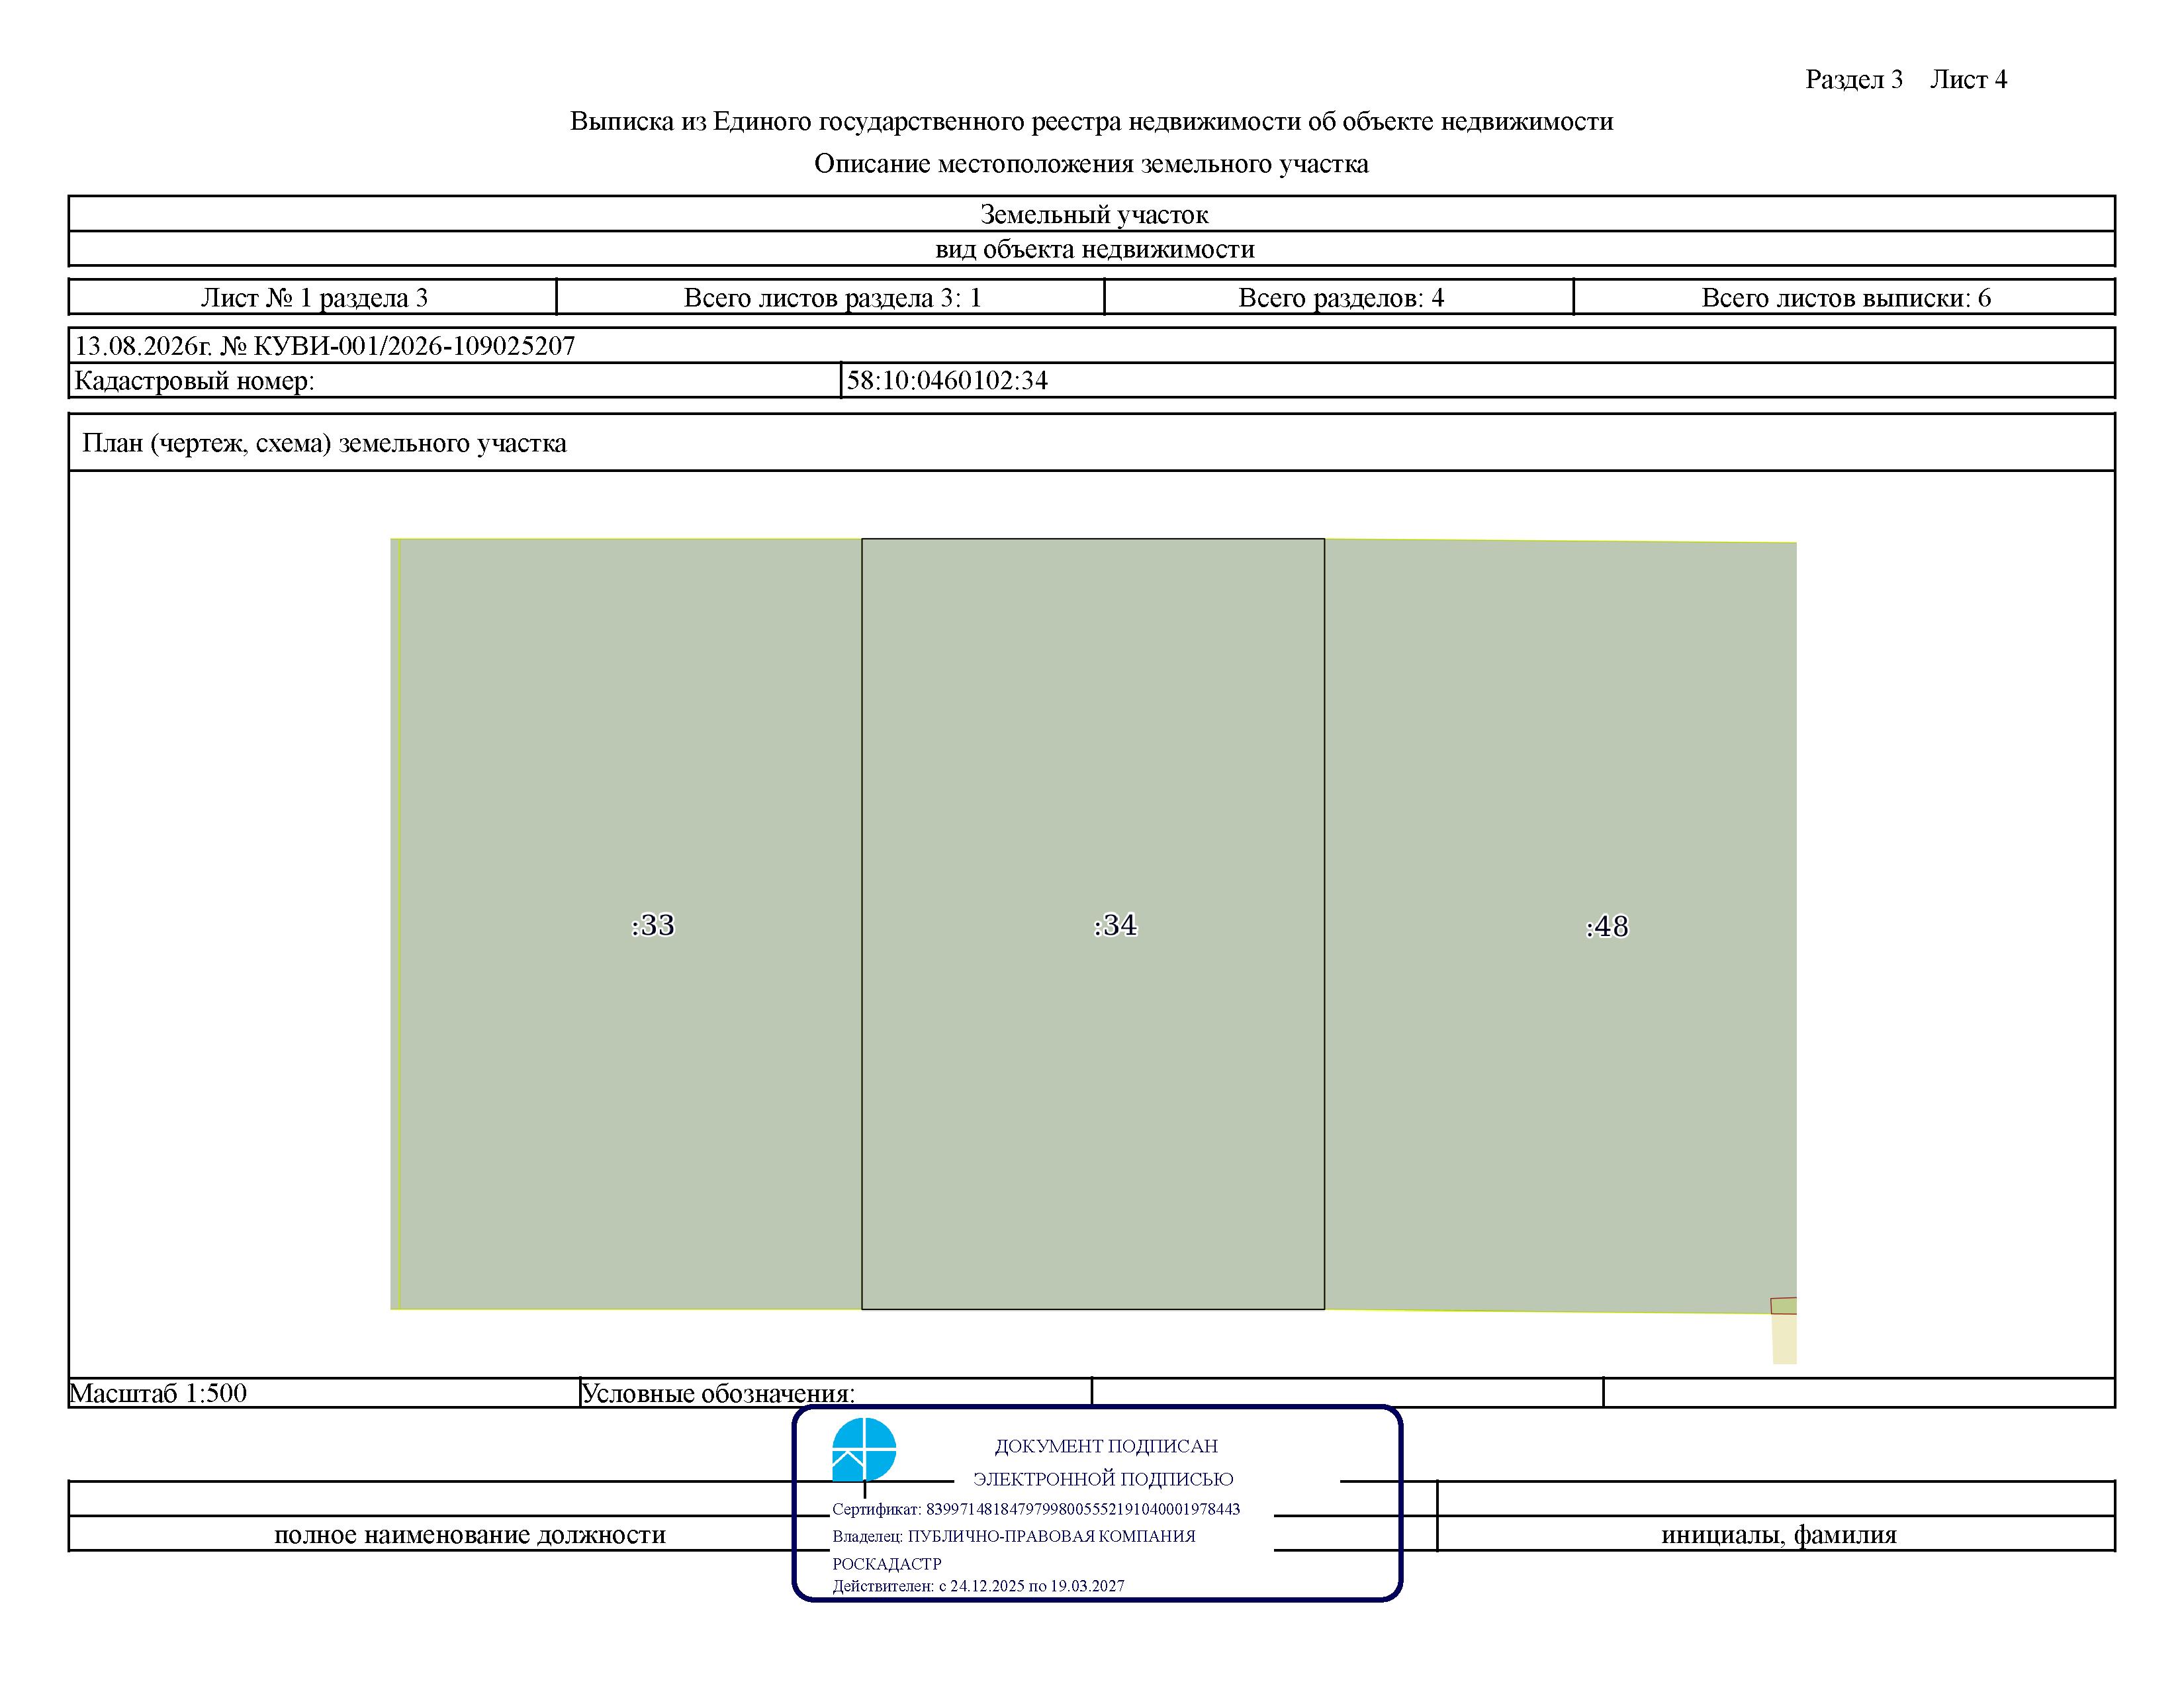Click 'Всего разделов: 4' cell
Viewport: 2184px width, 1688px height.
click(x=1340, y=297)
